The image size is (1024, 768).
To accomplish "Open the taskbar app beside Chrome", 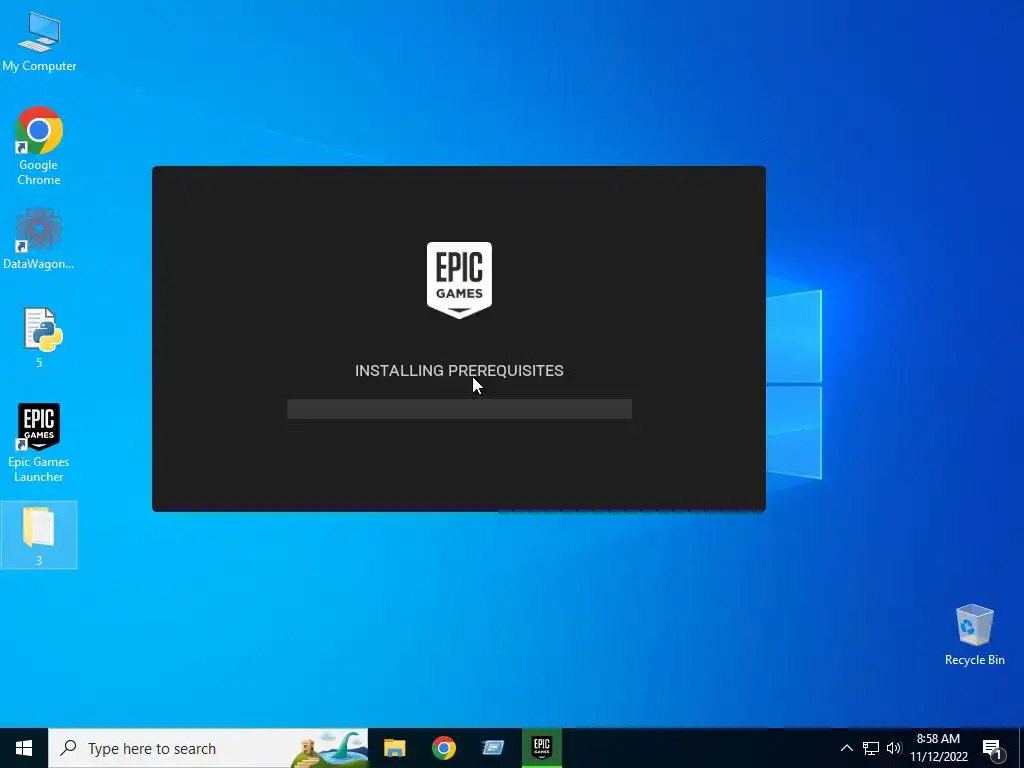I will point(492,748).
